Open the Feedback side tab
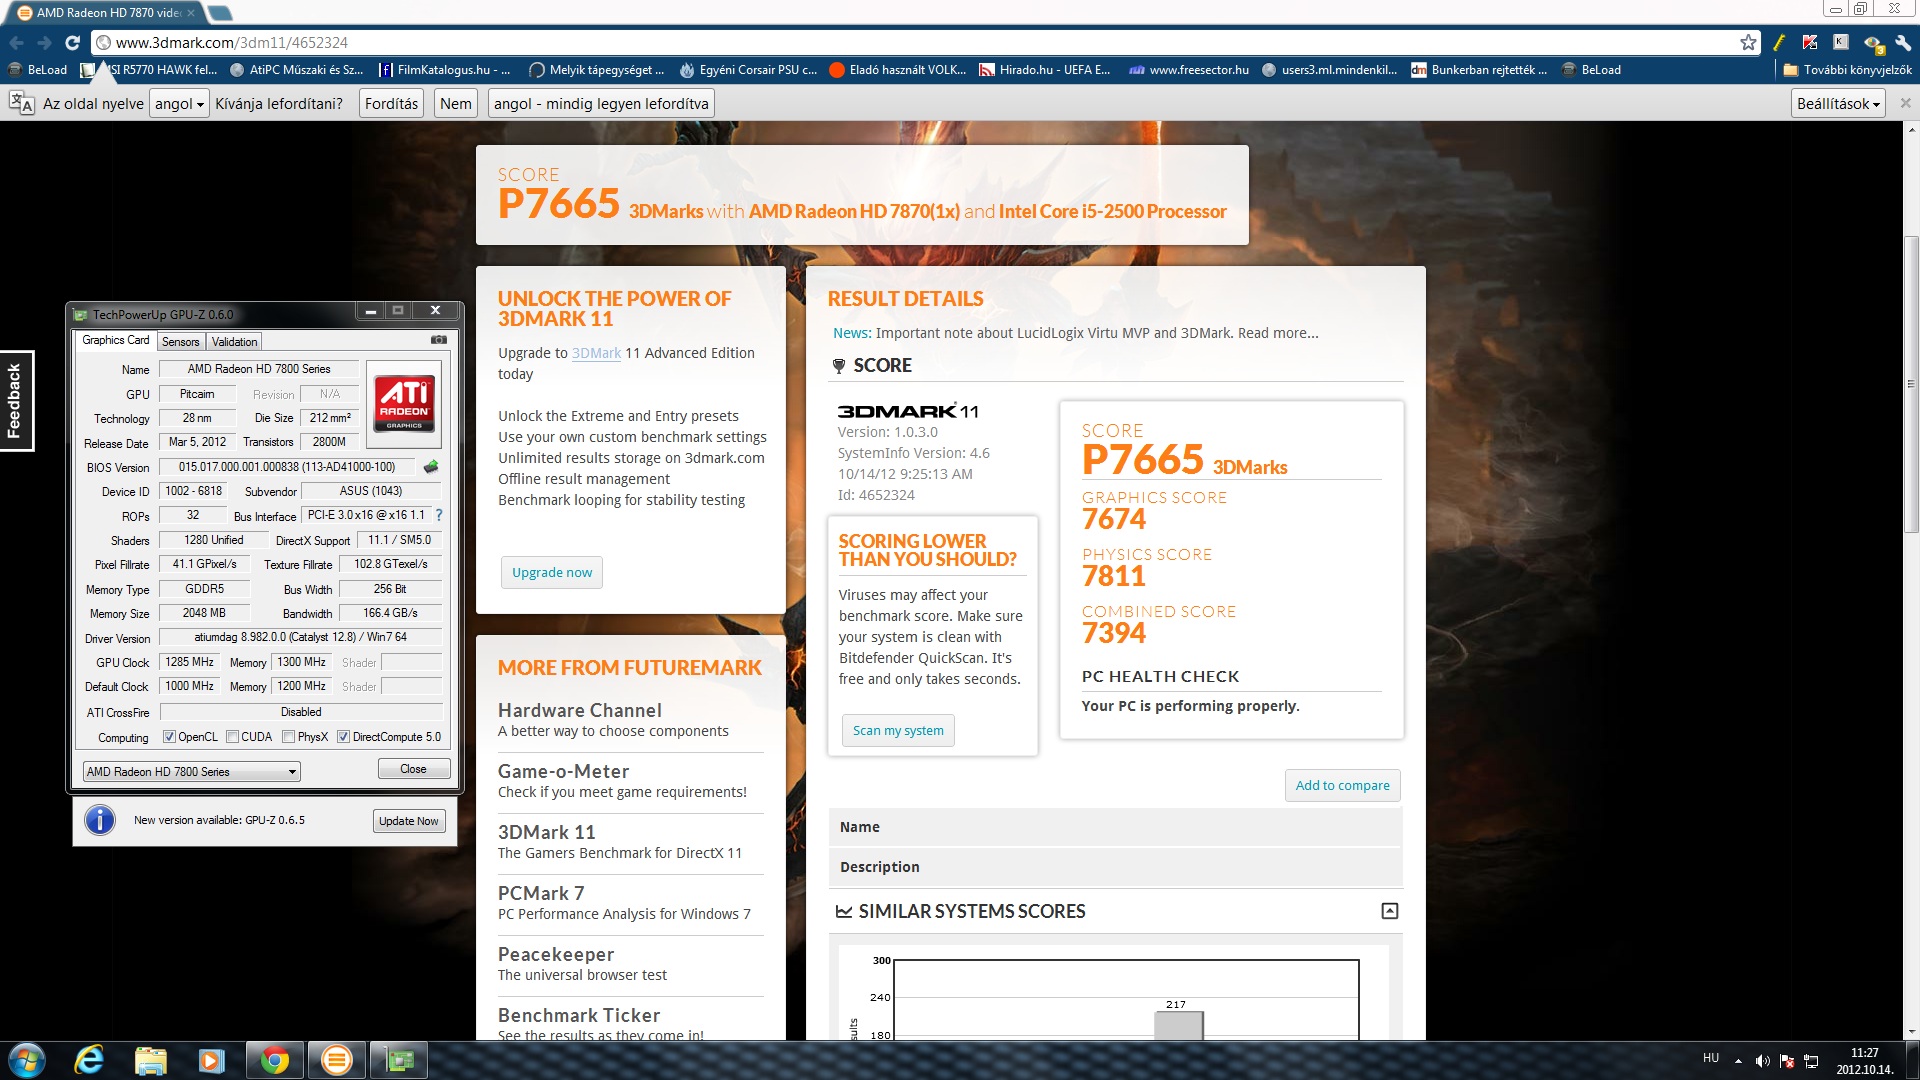The image size is (1920, 1080). [16, 401]
